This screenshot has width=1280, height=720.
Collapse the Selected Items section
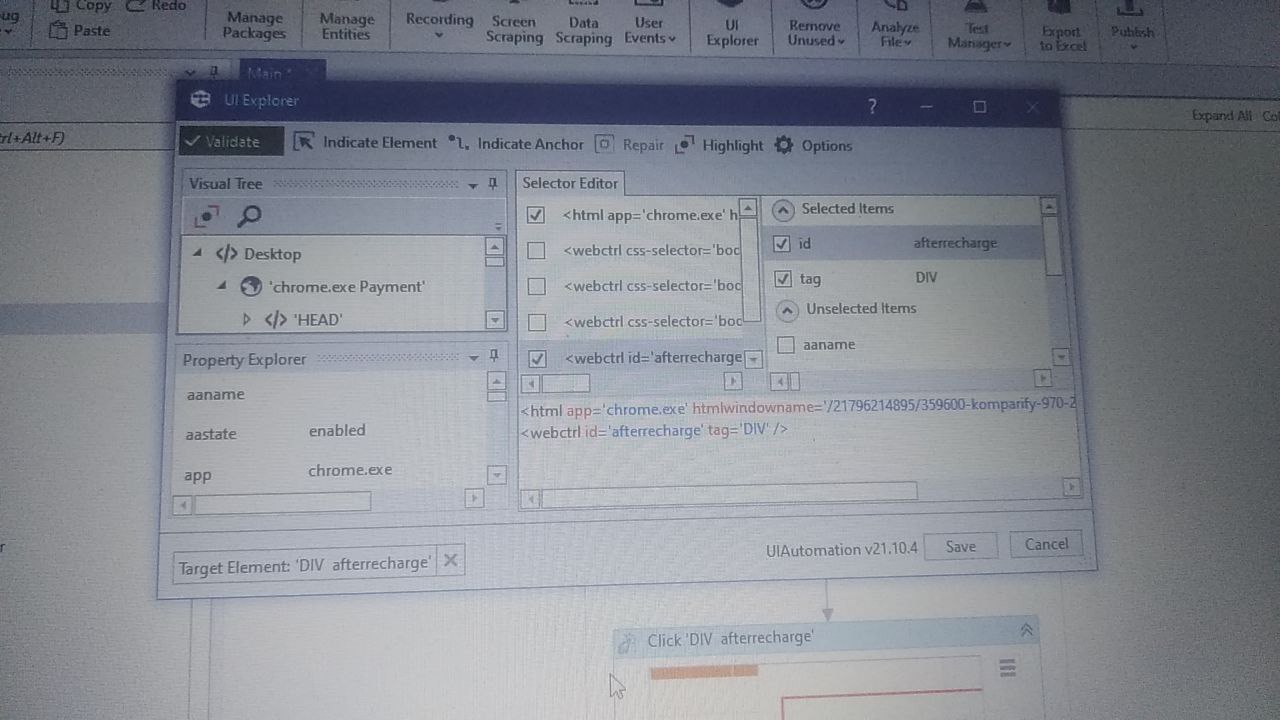click(x=784, y=210)
